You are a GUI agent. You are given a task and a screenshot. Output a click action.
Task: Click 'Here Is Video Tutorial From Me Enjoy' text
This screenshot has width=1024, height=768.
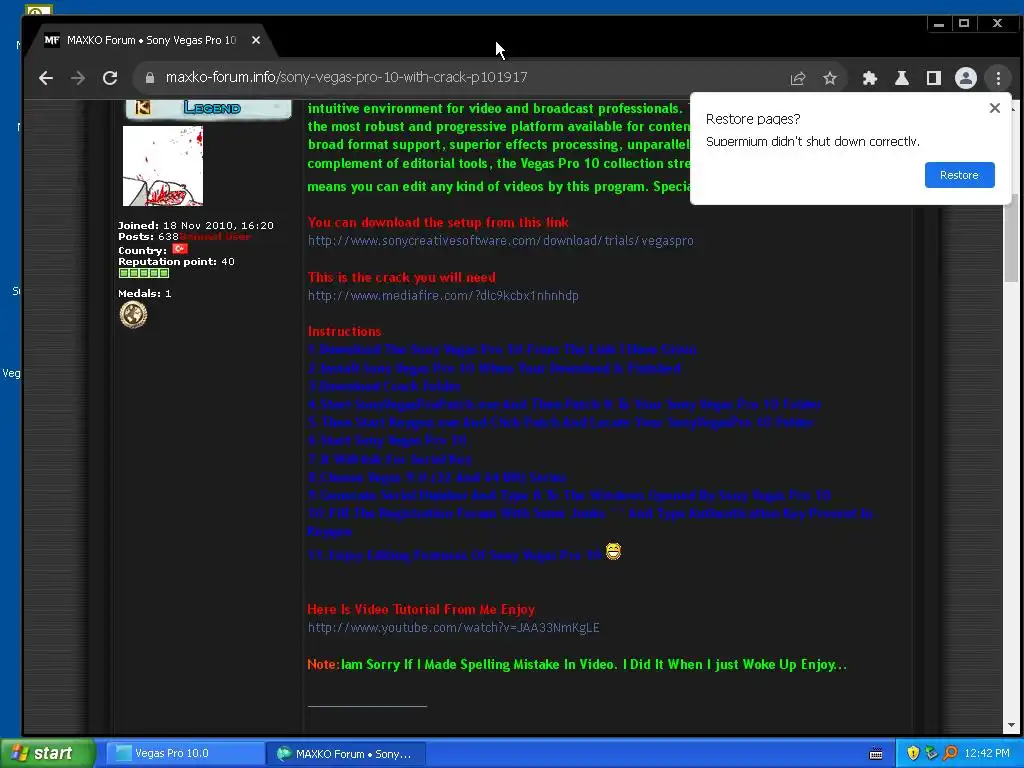coord(421,609)
